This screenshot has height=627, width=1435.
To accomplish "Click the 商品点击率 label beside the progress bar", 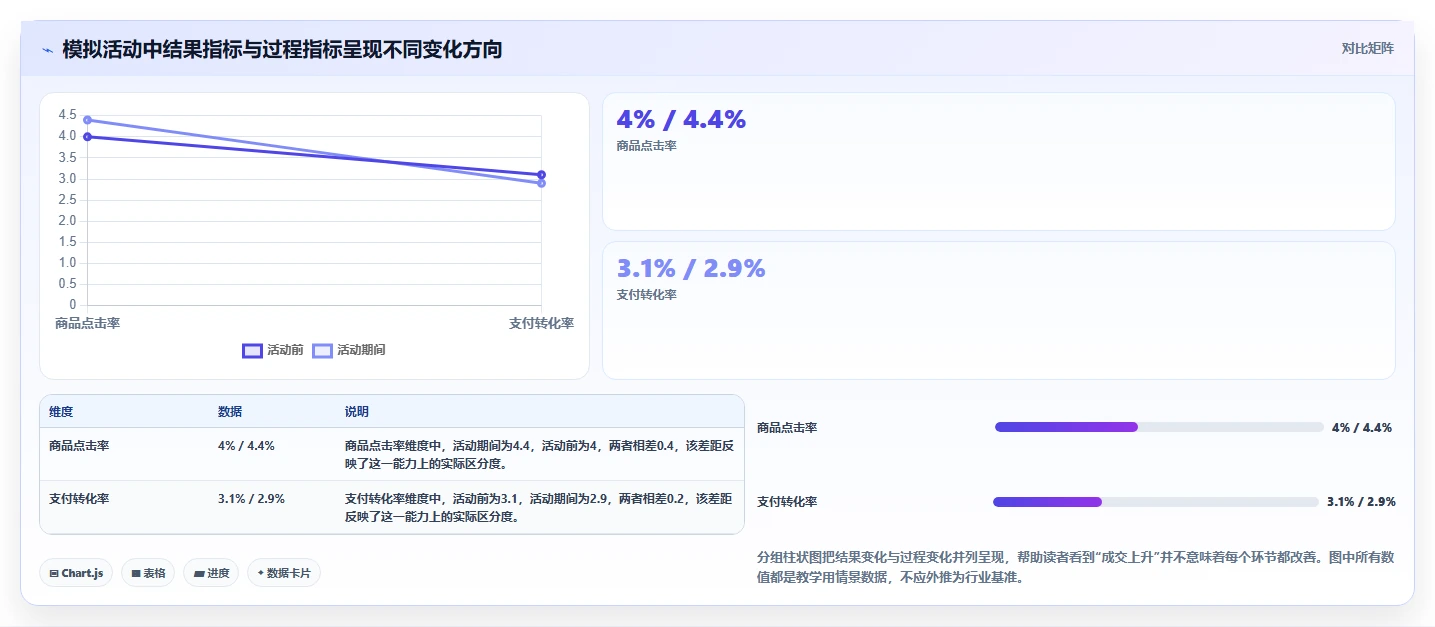I will (787, 428).
